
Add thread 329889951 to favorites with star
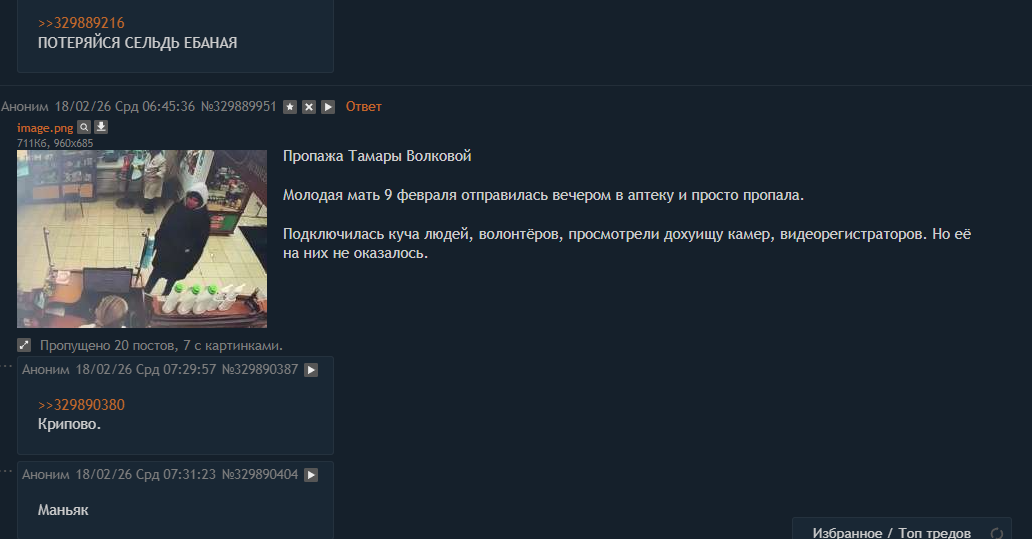(290, 107)
